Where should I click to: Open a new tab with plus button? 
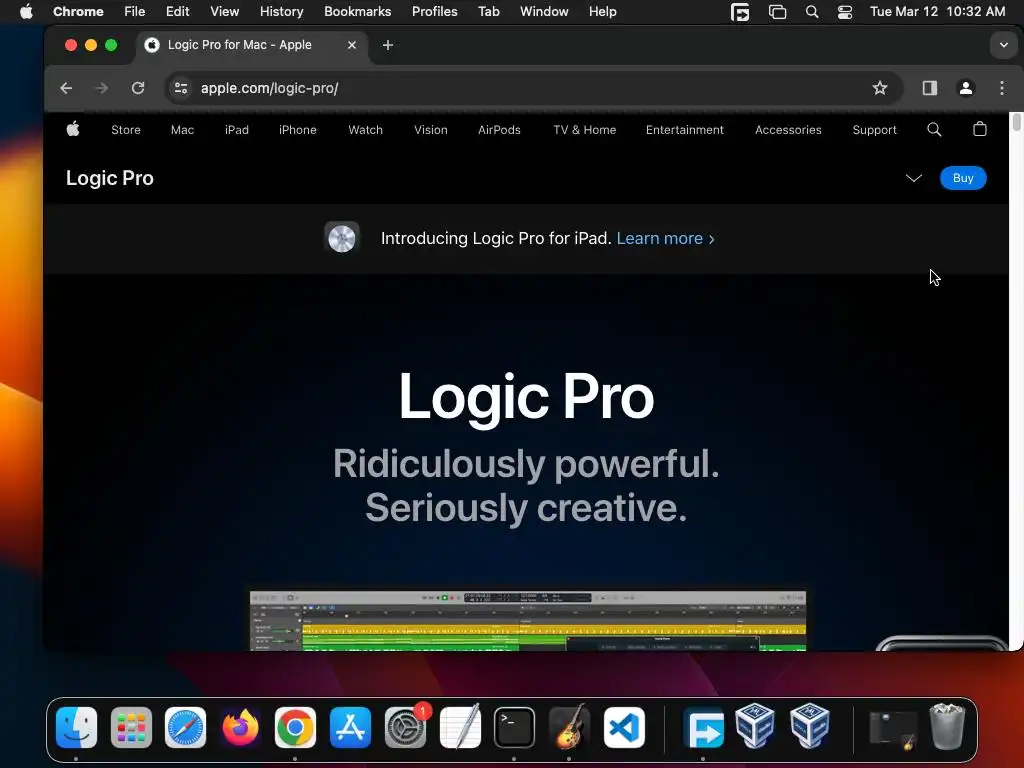point(387,45)
